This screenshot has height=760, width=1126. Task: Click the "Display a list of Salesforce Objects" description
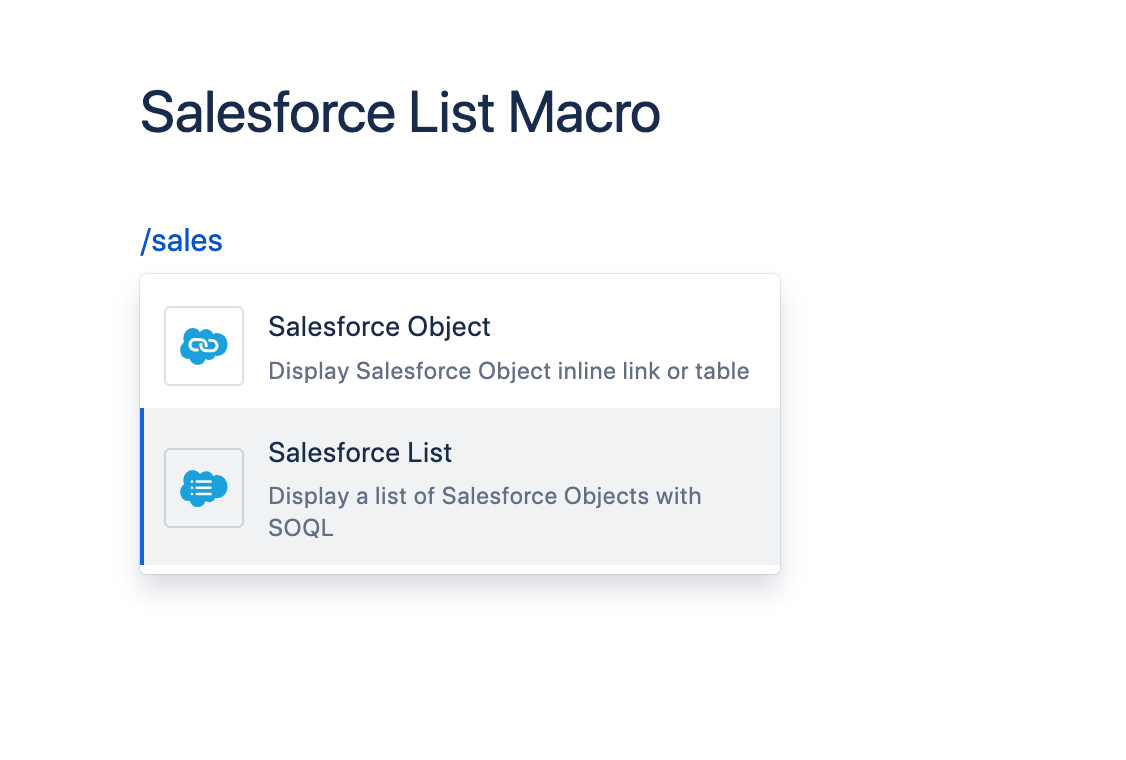(484, 496)
